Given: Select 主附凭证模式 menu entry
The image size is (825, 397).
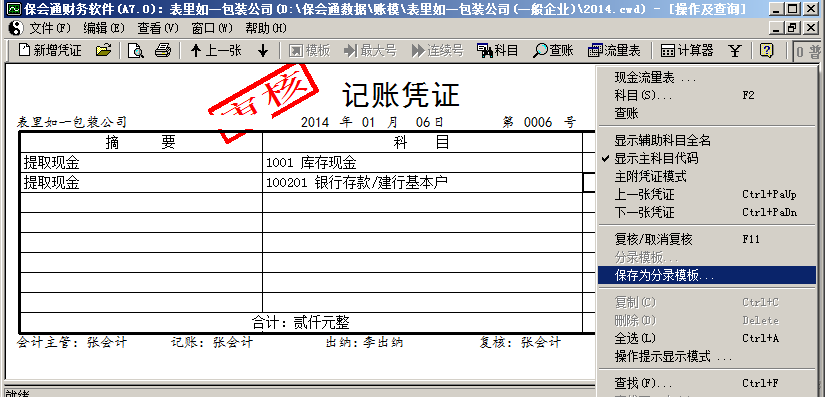Looking at the screenshot, I should pyautogui.click(x=707, y=176).
